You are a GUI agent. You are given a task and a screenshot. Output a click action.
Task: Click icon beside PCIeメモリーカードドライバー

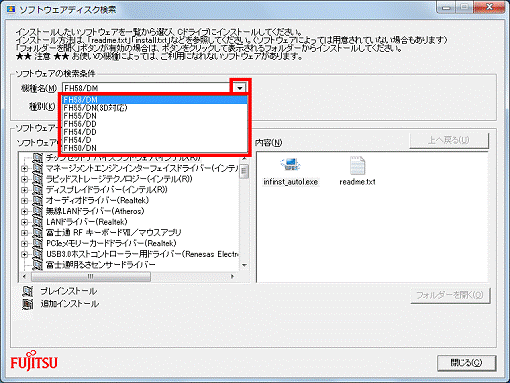pos(38,243)
